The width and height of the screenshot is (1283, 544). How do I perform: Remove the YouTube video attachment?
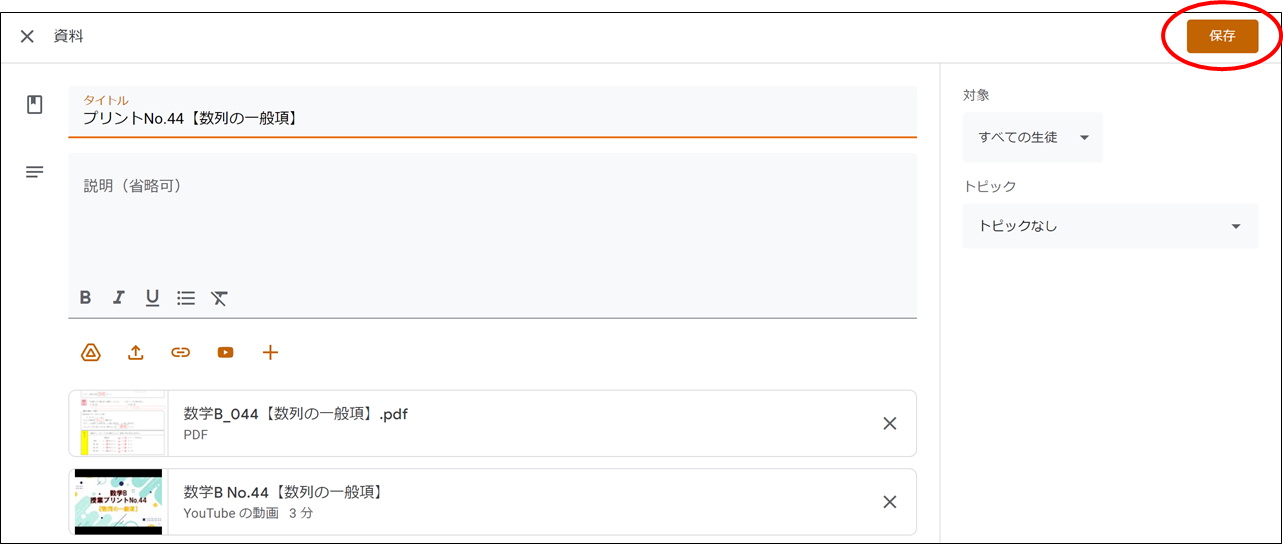click(889, 502)
